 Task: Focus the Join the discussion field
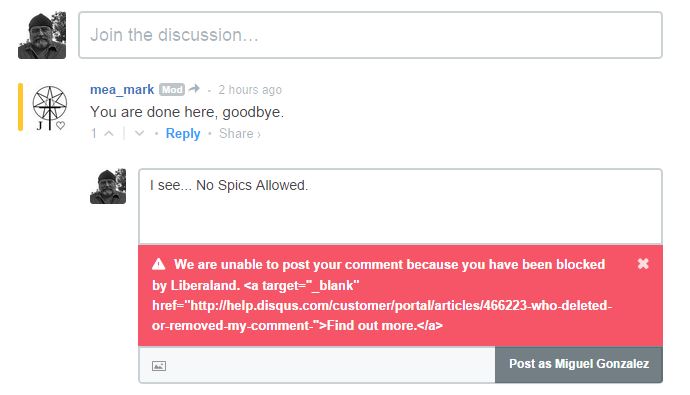[x=371, y=35]
